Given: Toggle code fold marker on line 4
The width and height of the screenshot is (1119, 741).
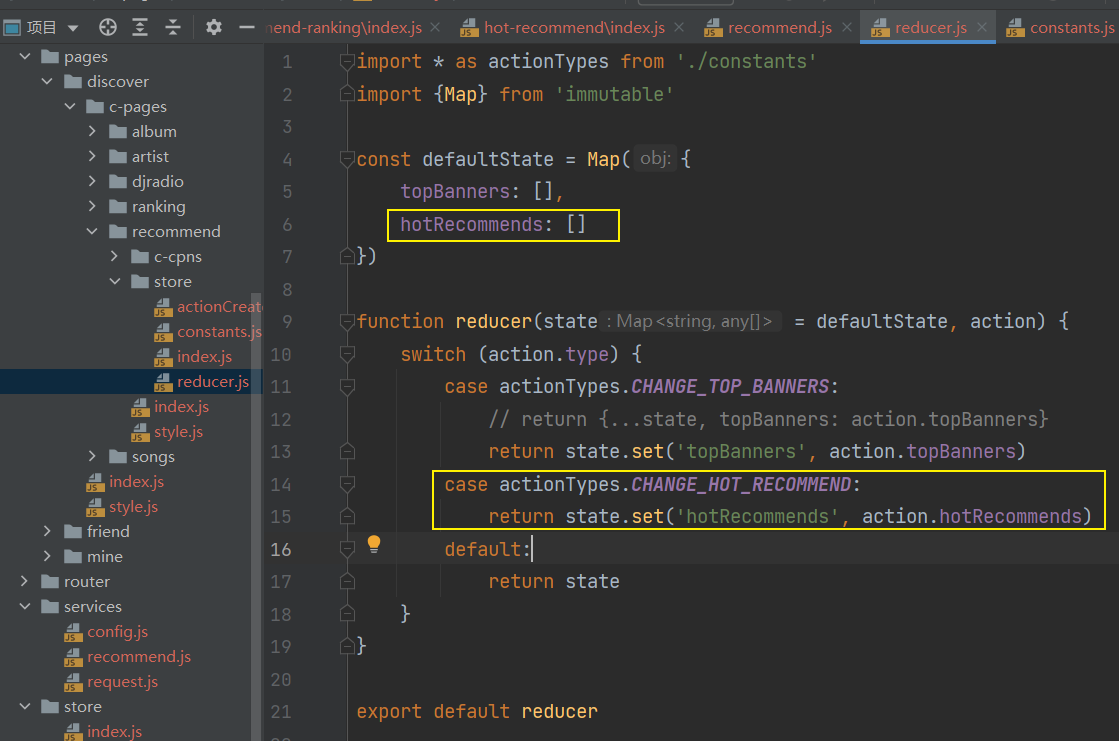Looking at the screenshot, I should [x=347, y=159].
